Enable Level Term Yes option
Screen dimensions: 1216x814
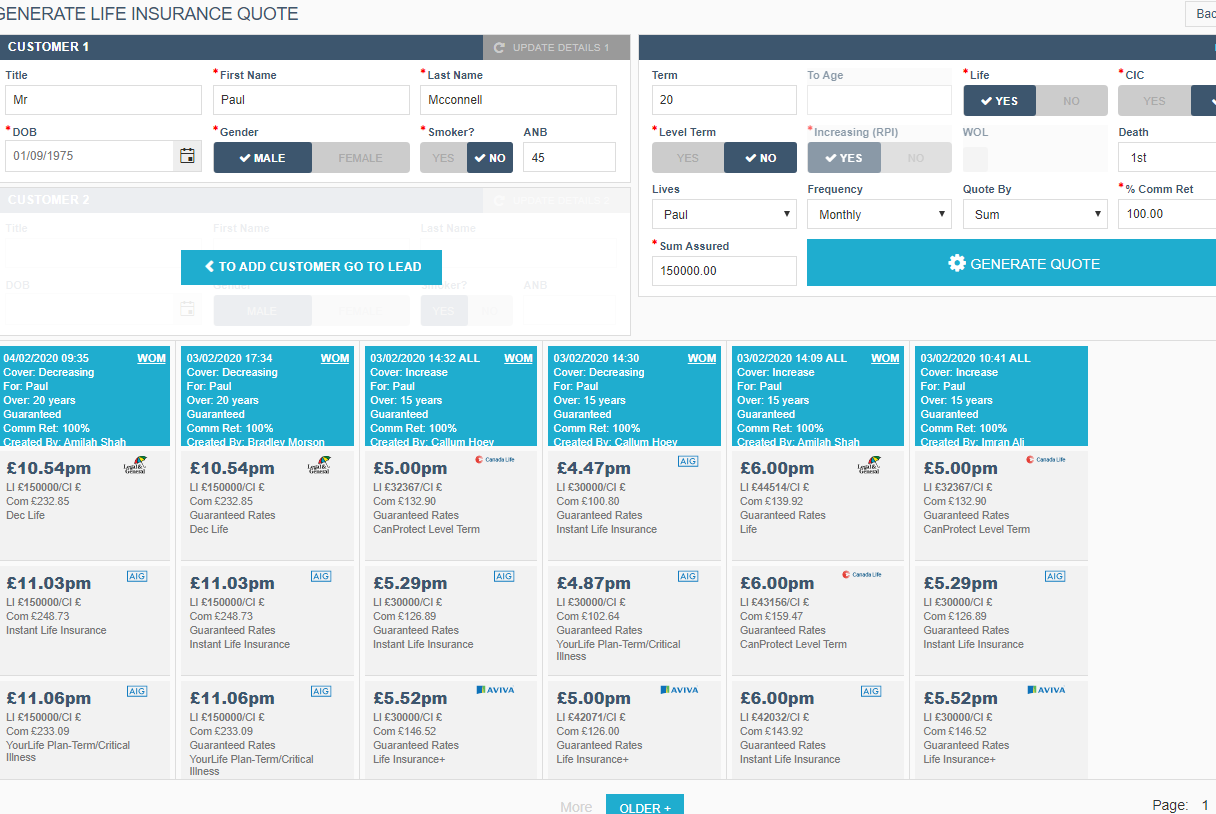(x=687, y=158)
